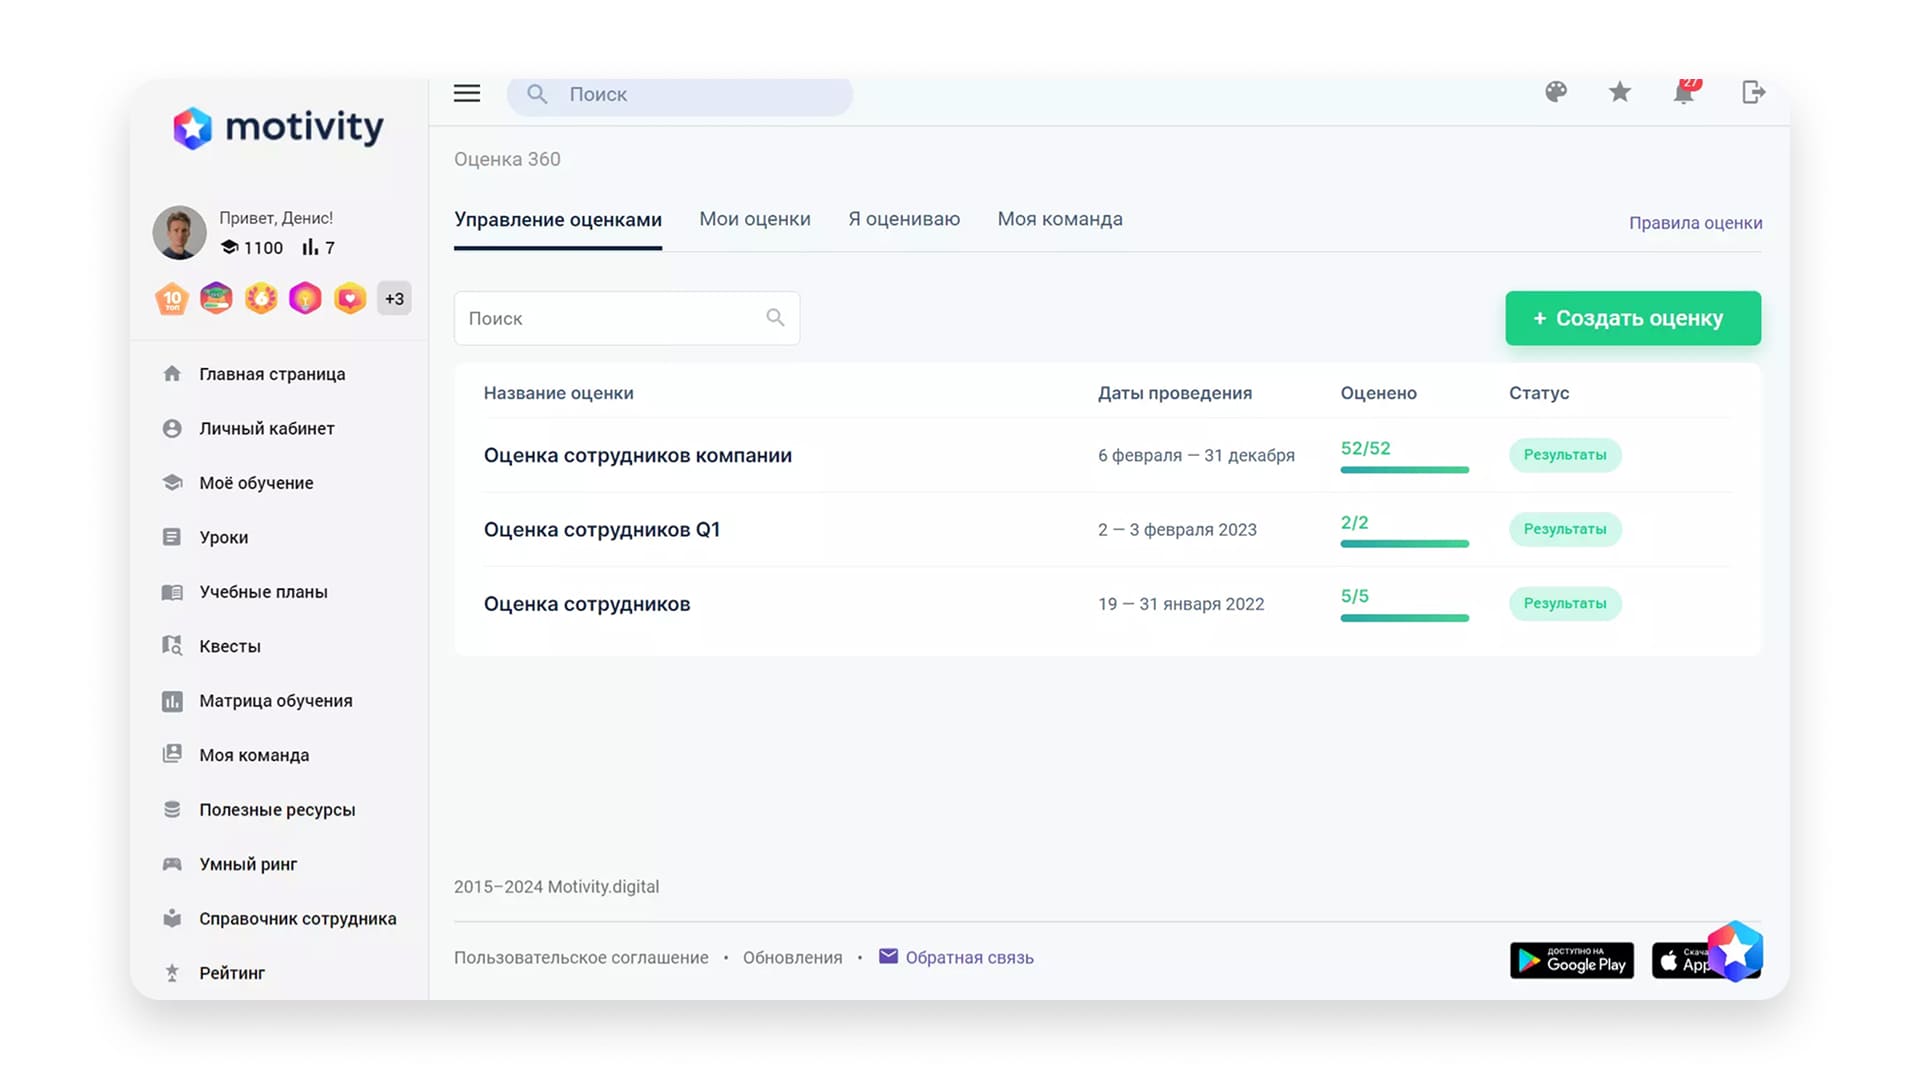Click the favorites star icon in header

click(x=1620, y=93)
